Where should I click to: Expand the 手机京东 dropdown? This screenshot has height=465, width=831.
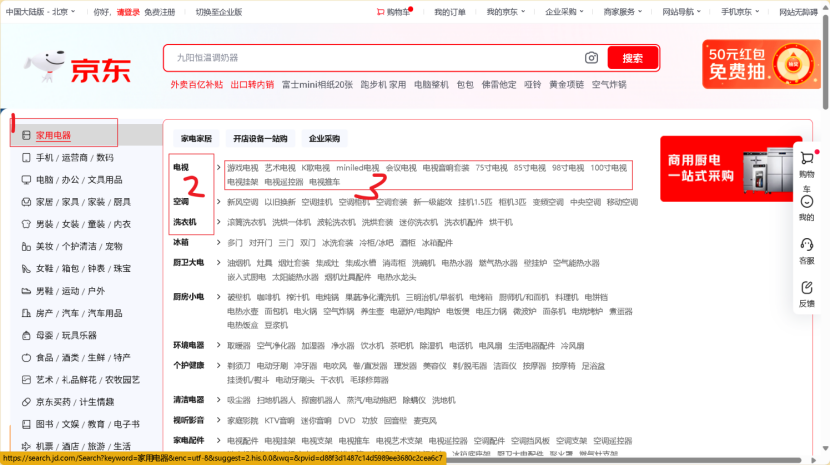pyautogui.click(x=740, y=12)
